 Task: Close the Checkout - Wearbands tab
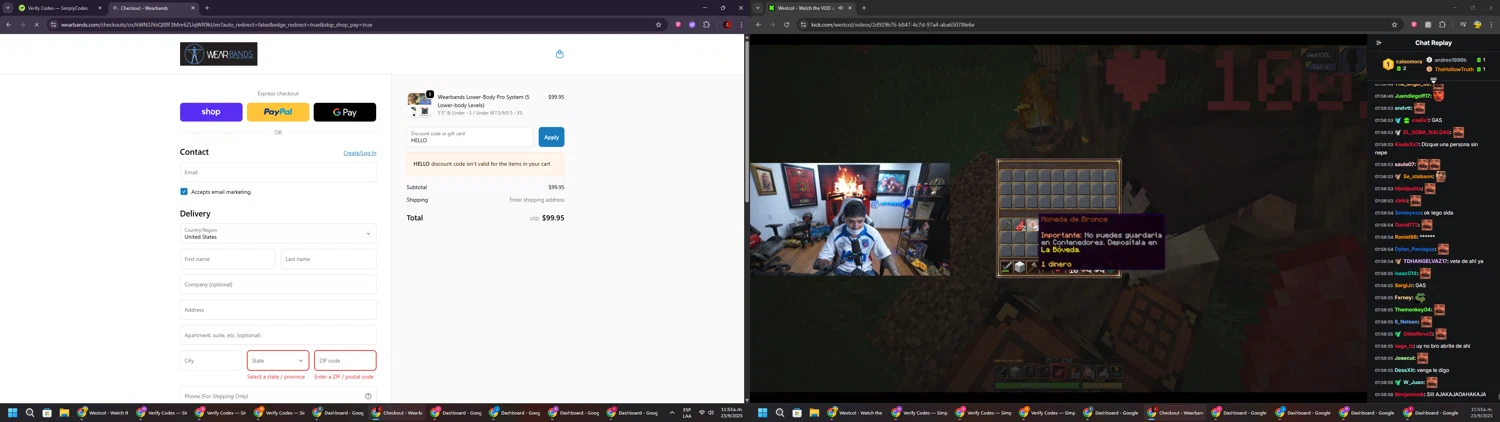click(x=193, y=8)
